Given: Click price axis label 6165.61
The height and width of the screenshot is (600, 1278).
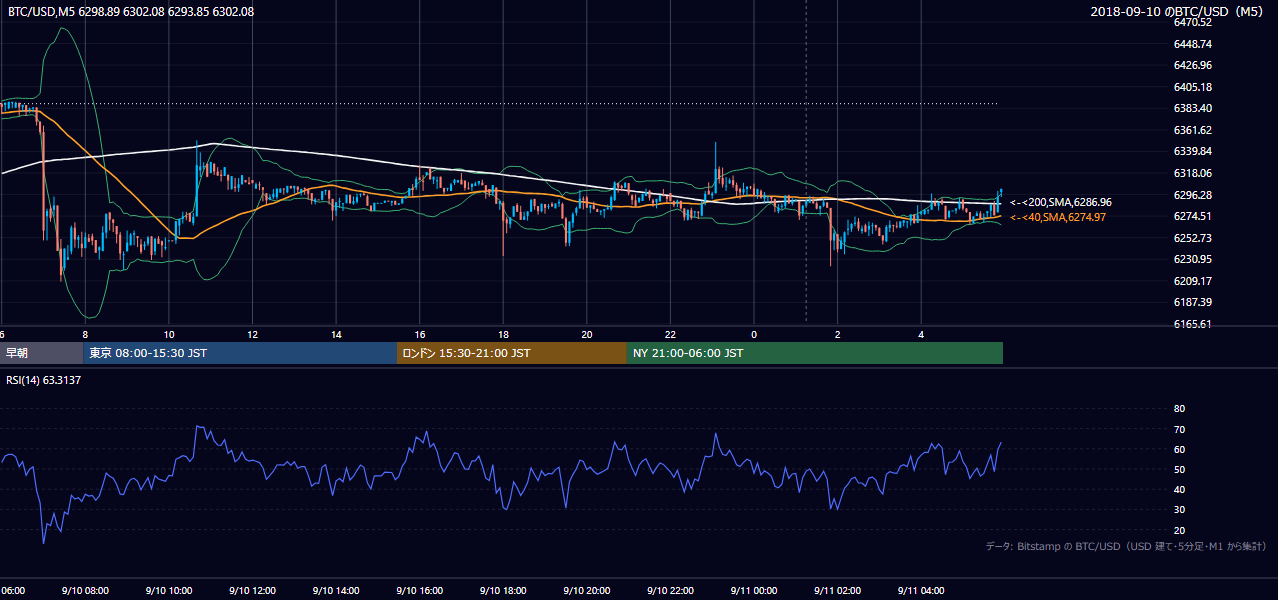Looking at the screenshot, I should tap(1193, 324).
